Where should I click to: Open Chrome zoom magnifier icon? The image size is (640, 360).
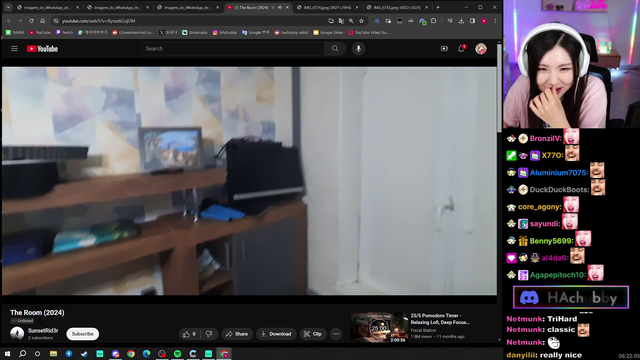pos(351,21)
